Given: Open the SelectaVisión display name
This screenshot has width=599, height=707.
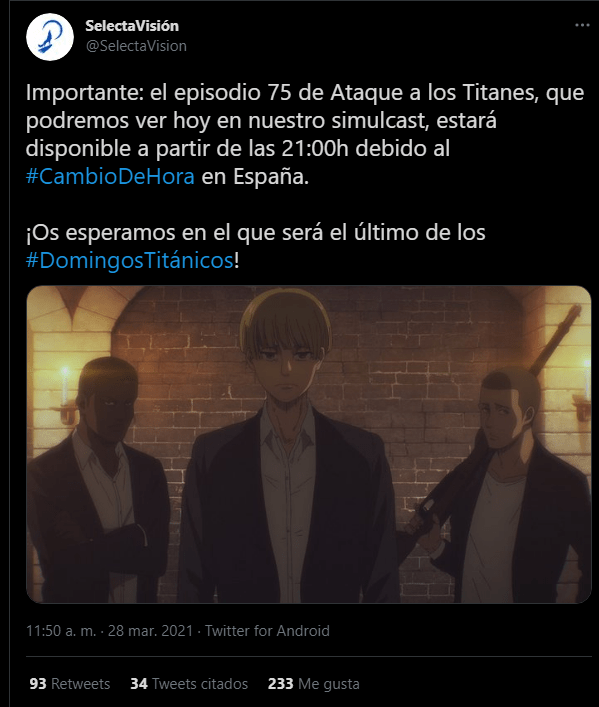Looking at the screenshot, I should point(132,26).
